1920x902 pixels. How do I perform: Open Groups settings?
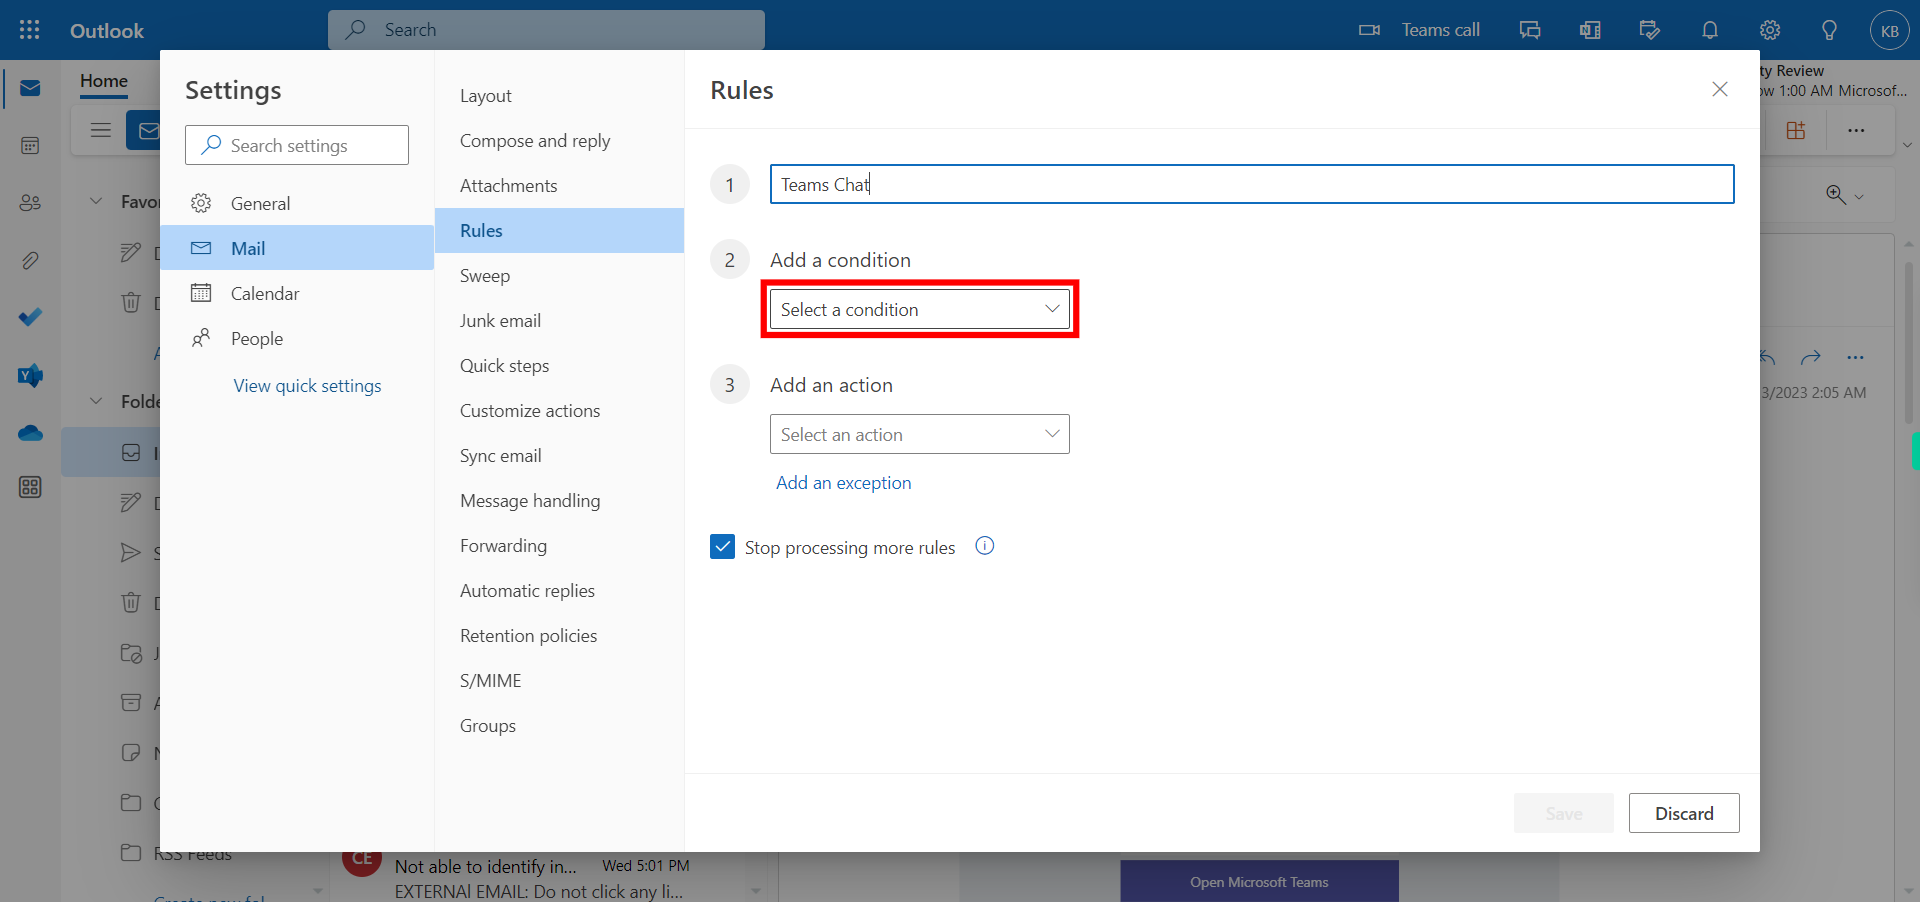[x=559, y=726]
